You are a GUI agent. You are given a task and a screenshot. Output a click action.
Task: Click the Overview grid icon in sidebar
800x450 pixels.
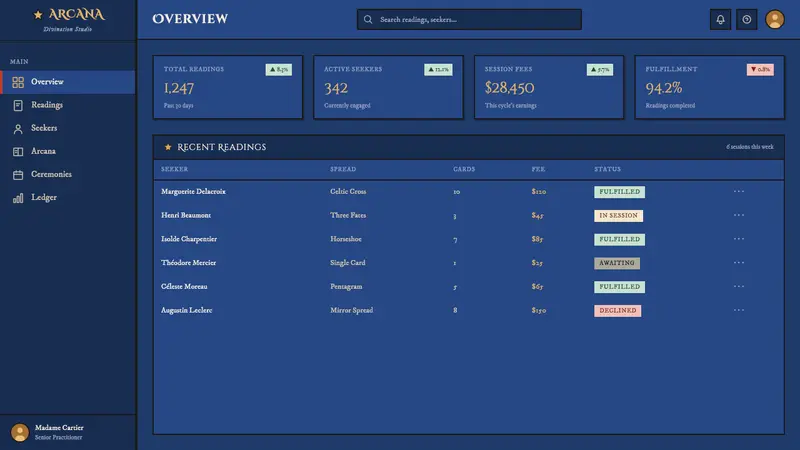pyautogui.click(x=18, y=82)
